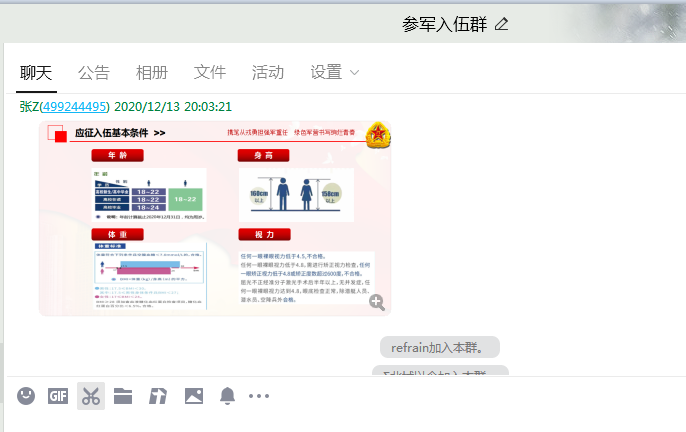This screenshot has height=432, width=686.
Task: Open the 应征入伍基本条件 image
Action: [215, 217]
